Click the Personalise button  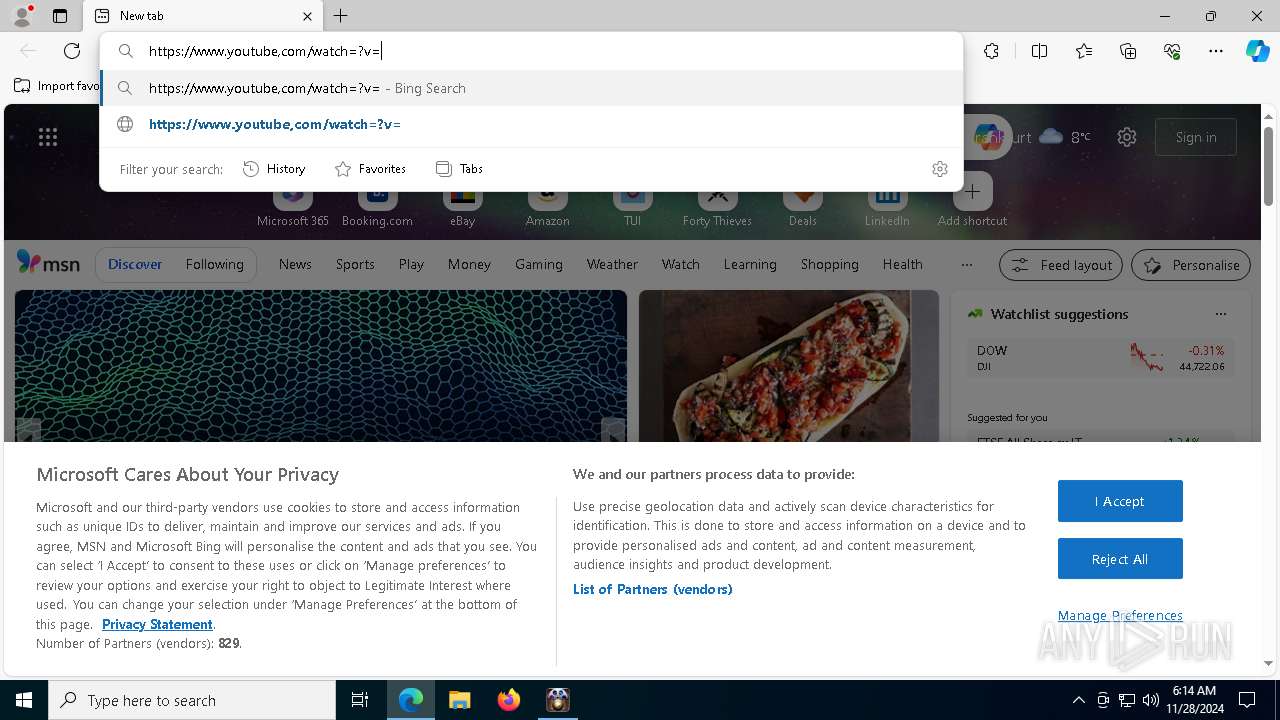1191,265
